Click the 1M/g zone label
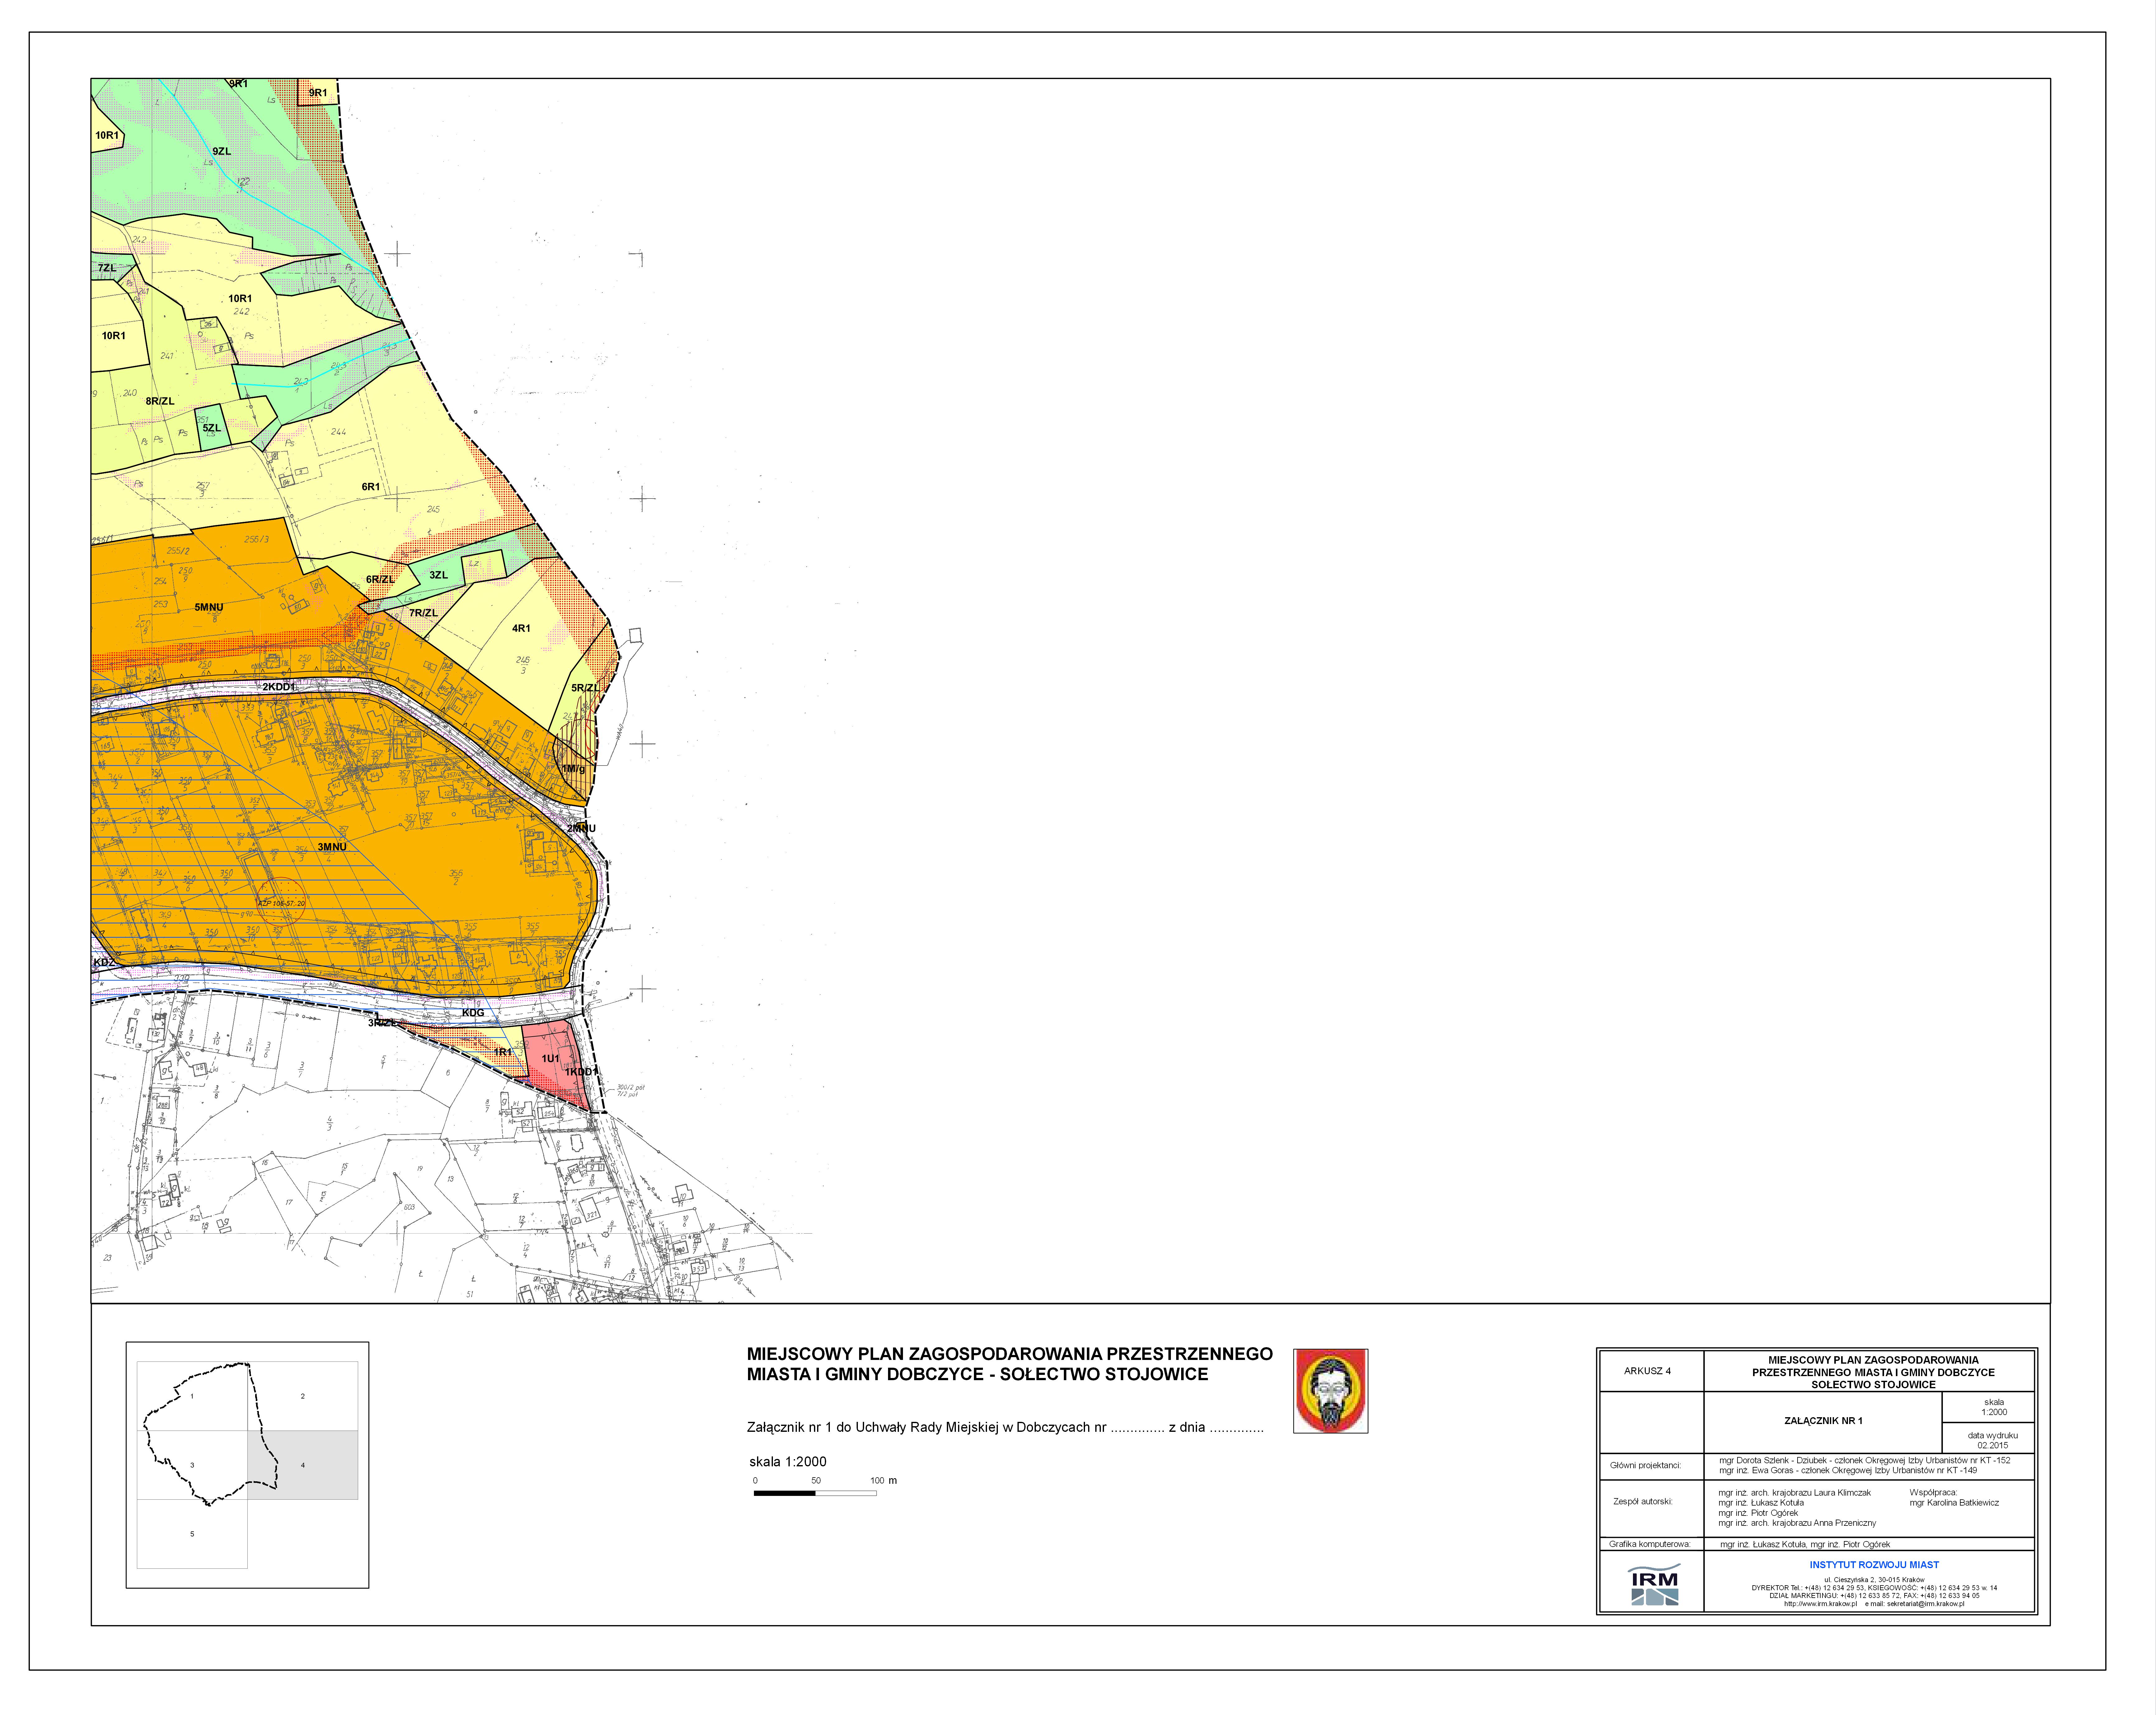 click(573, 769)
